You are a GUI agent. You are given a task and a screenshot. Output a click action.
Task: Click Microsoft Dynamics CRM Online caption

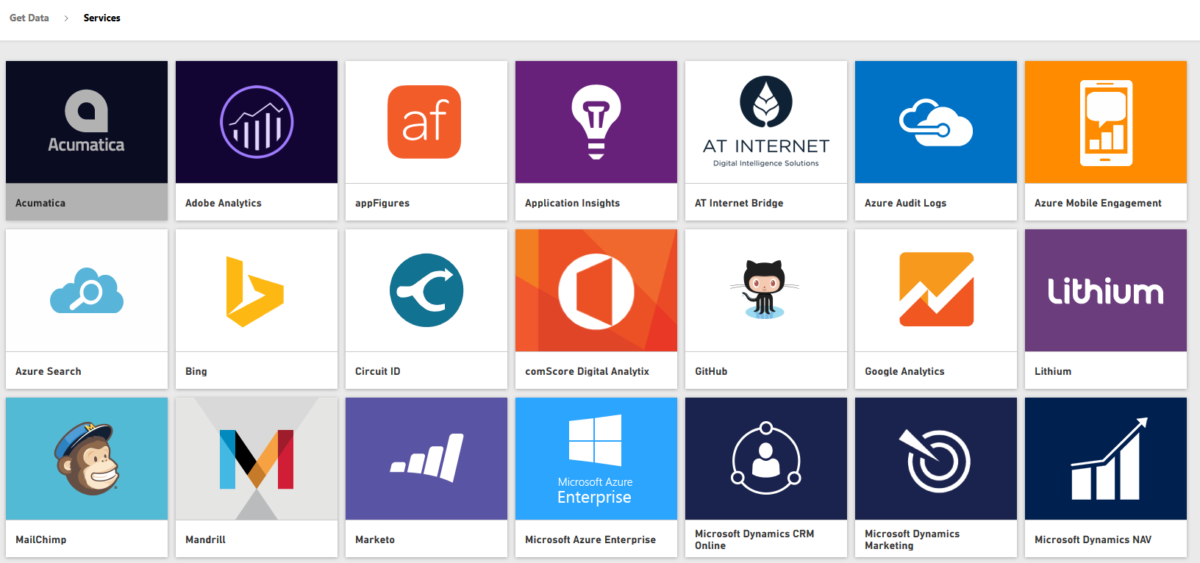click(x=755, y=539)
